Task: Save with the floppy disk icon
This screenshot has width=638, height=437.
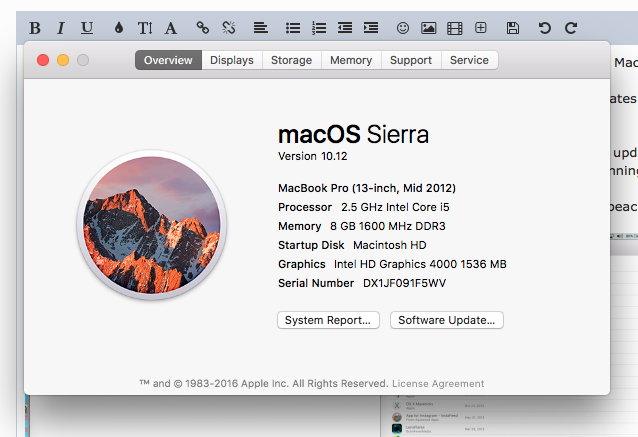Action: (513, 28)
